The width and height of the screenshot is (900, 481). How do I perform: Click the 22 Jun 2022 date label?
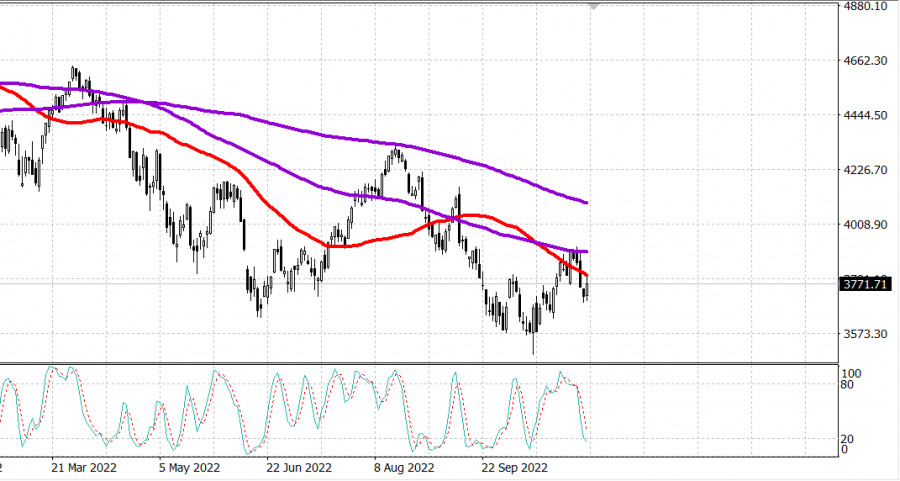click(x=298, y=467)
